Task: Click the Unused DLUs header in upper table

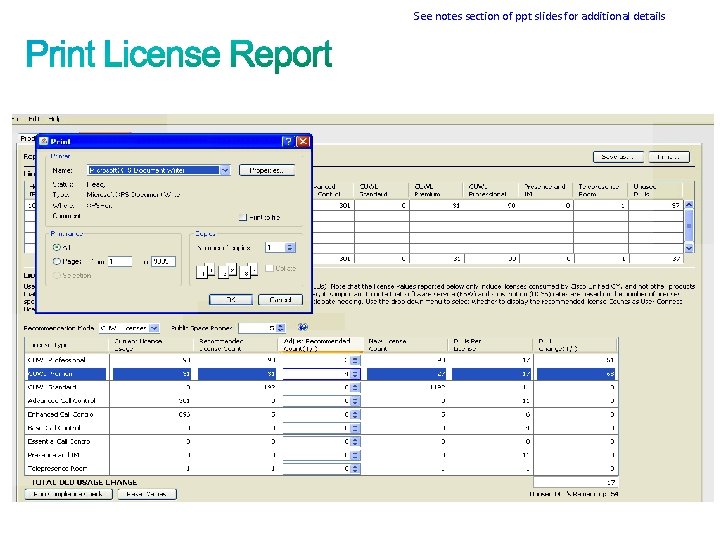Action: (655, 190)
